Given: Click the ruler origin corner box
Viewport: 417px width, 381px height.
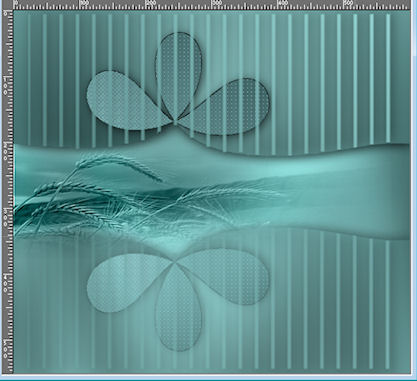Looking at the screenshot, I should pos(7,5).
